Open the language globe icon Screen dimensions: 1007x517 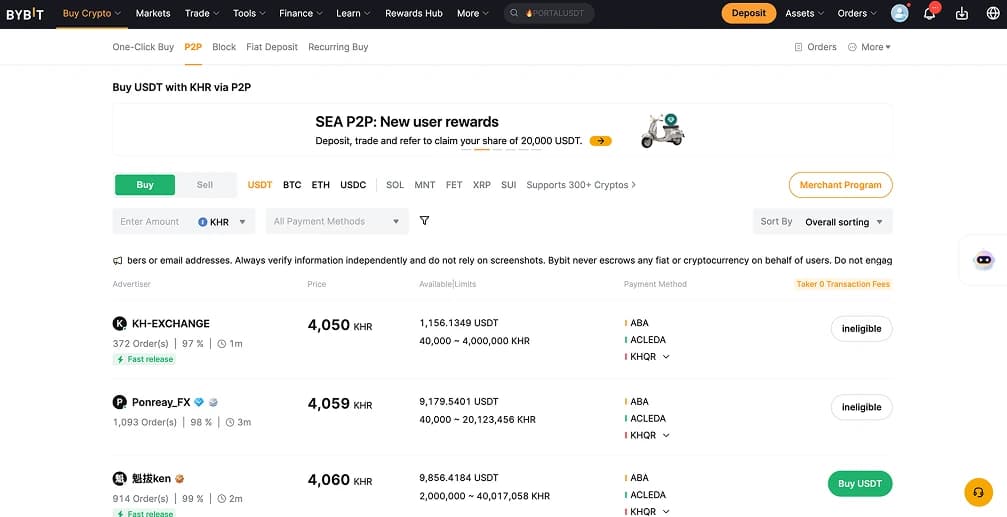tap(993, 13)
